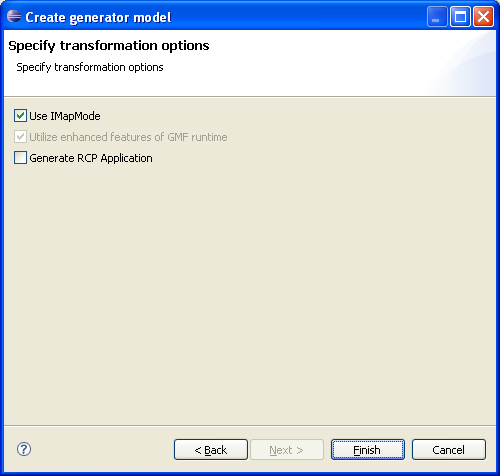The width and height of the screenshot is (500, 476).
Task: Click the bold Specify transformation options heading
Action: tap(109, 46)
